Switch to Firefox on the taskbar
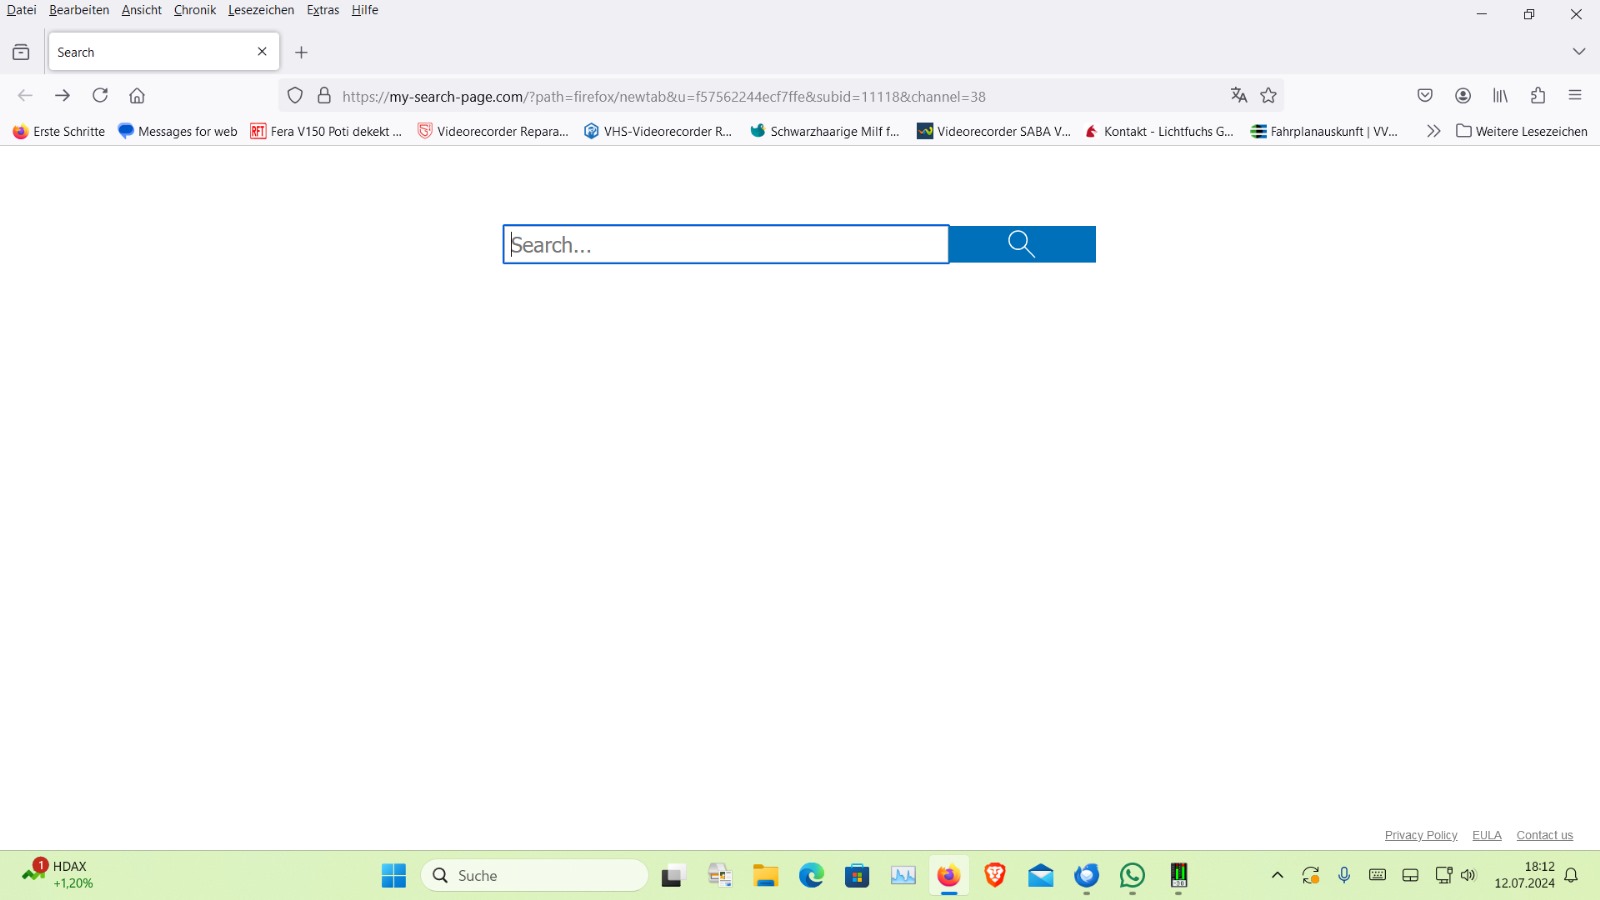 948,876
